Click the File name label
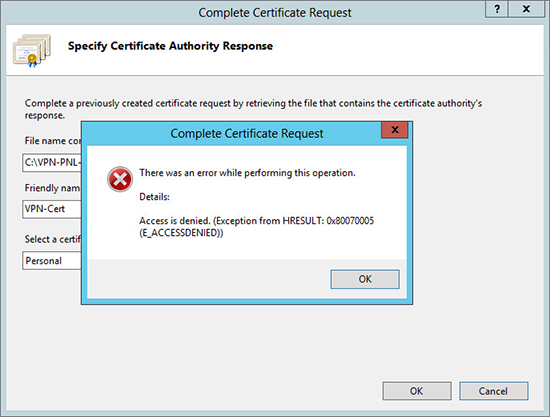The height and width of the screenshot is (417, 550). click(x=53, y=141)
